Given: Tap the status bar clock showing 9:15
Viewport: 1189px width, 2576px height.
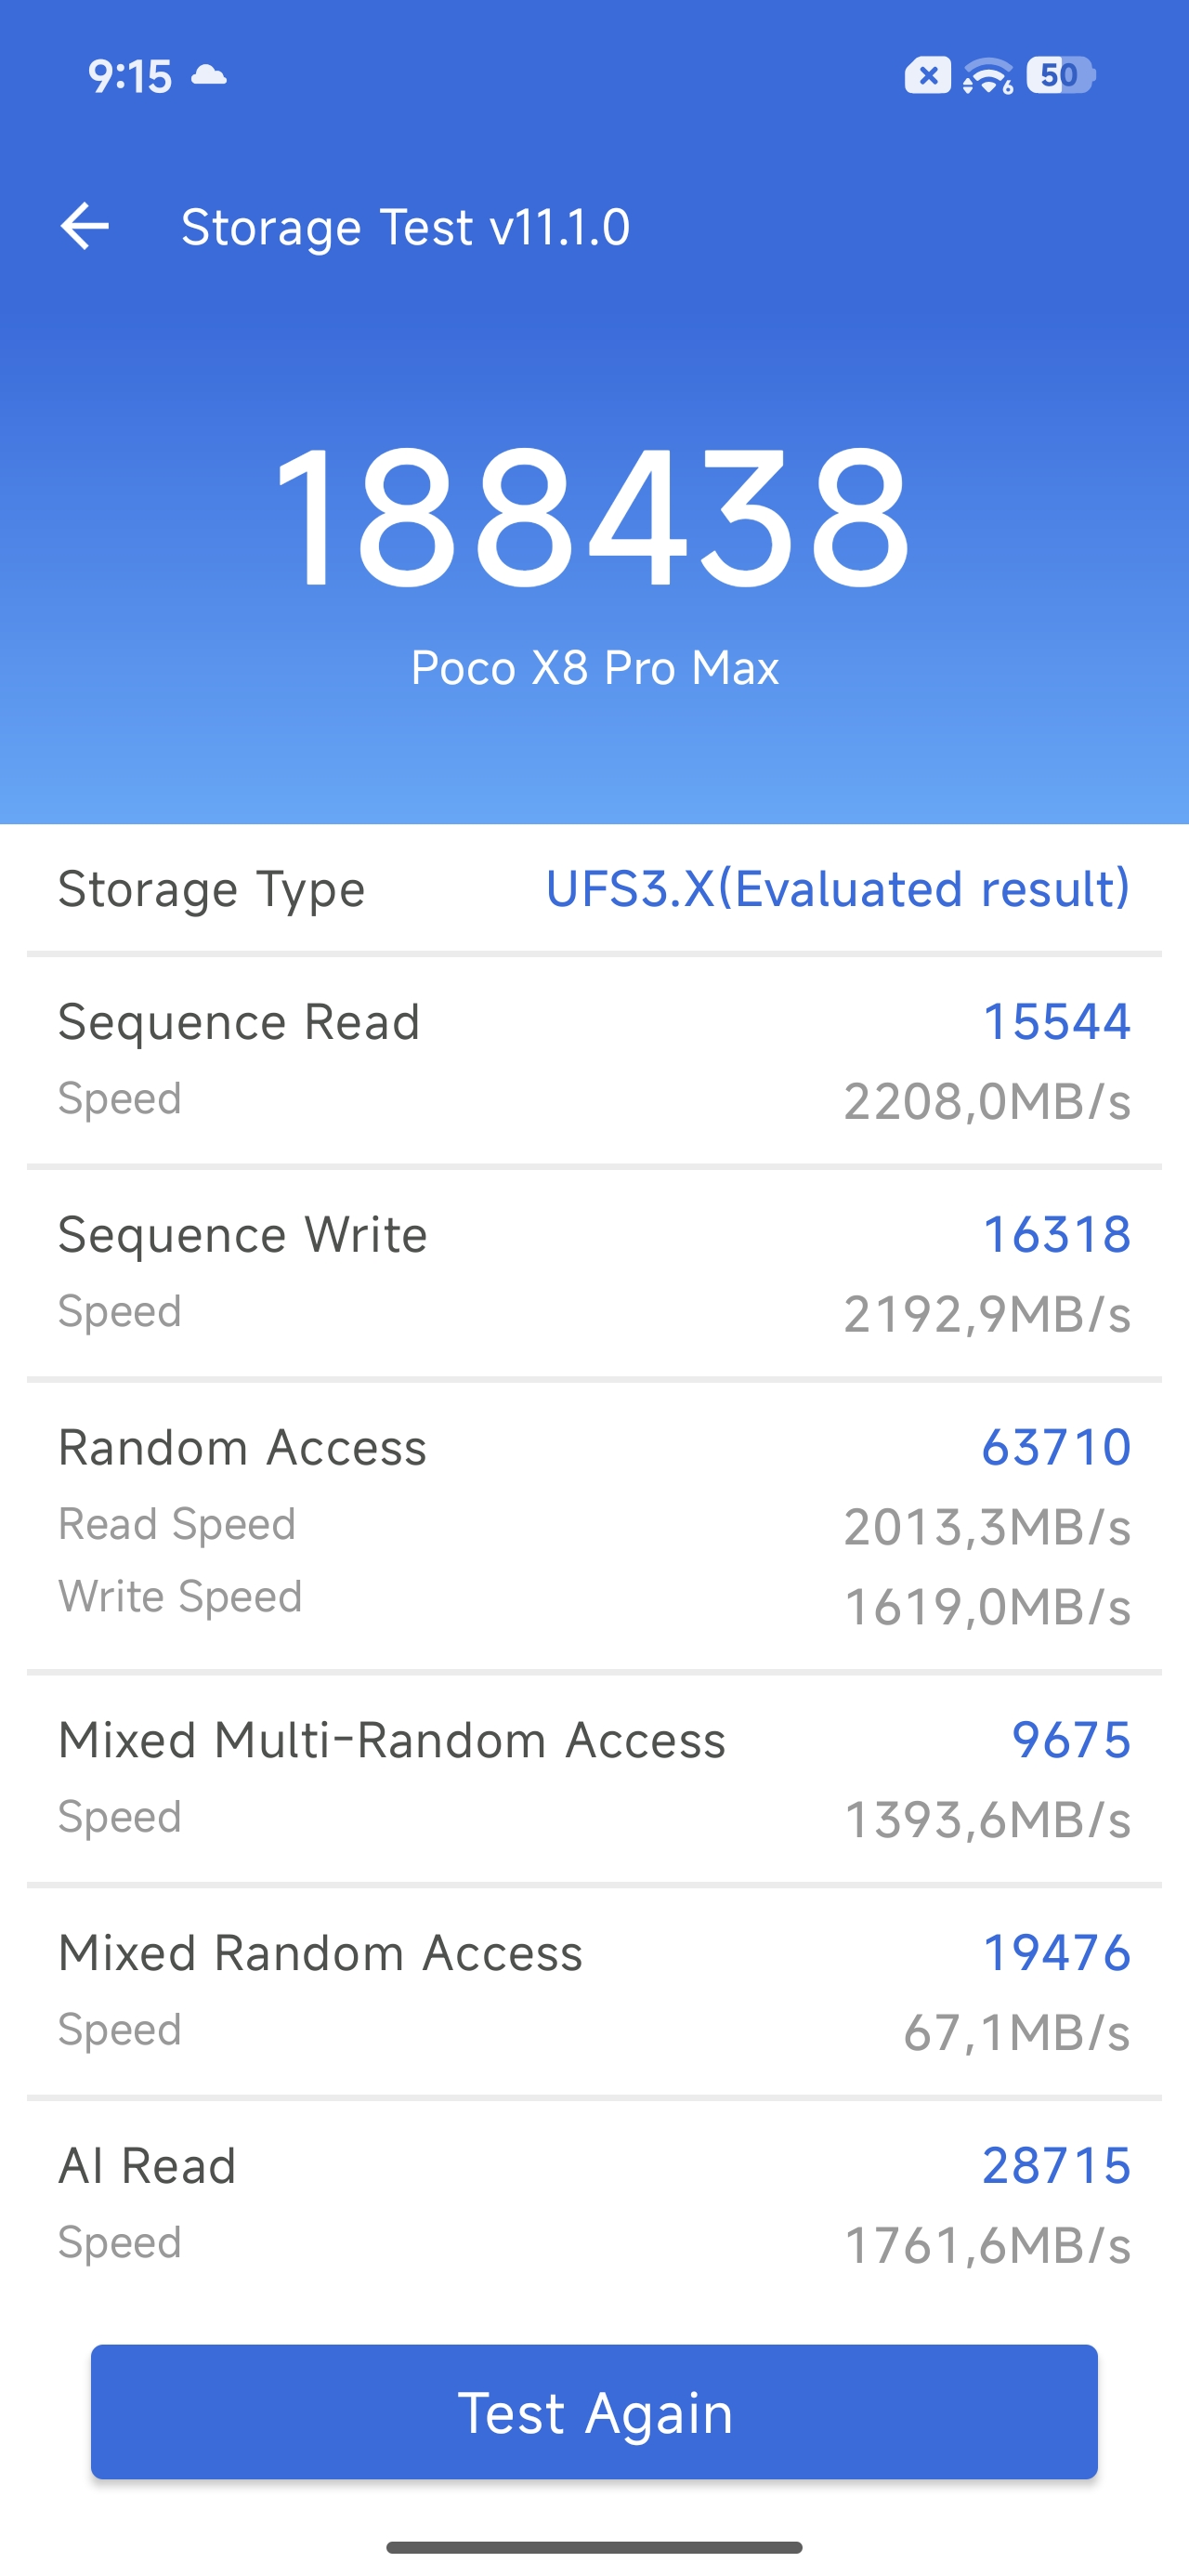Looking at the screenshot, I should tap(130, 76).
